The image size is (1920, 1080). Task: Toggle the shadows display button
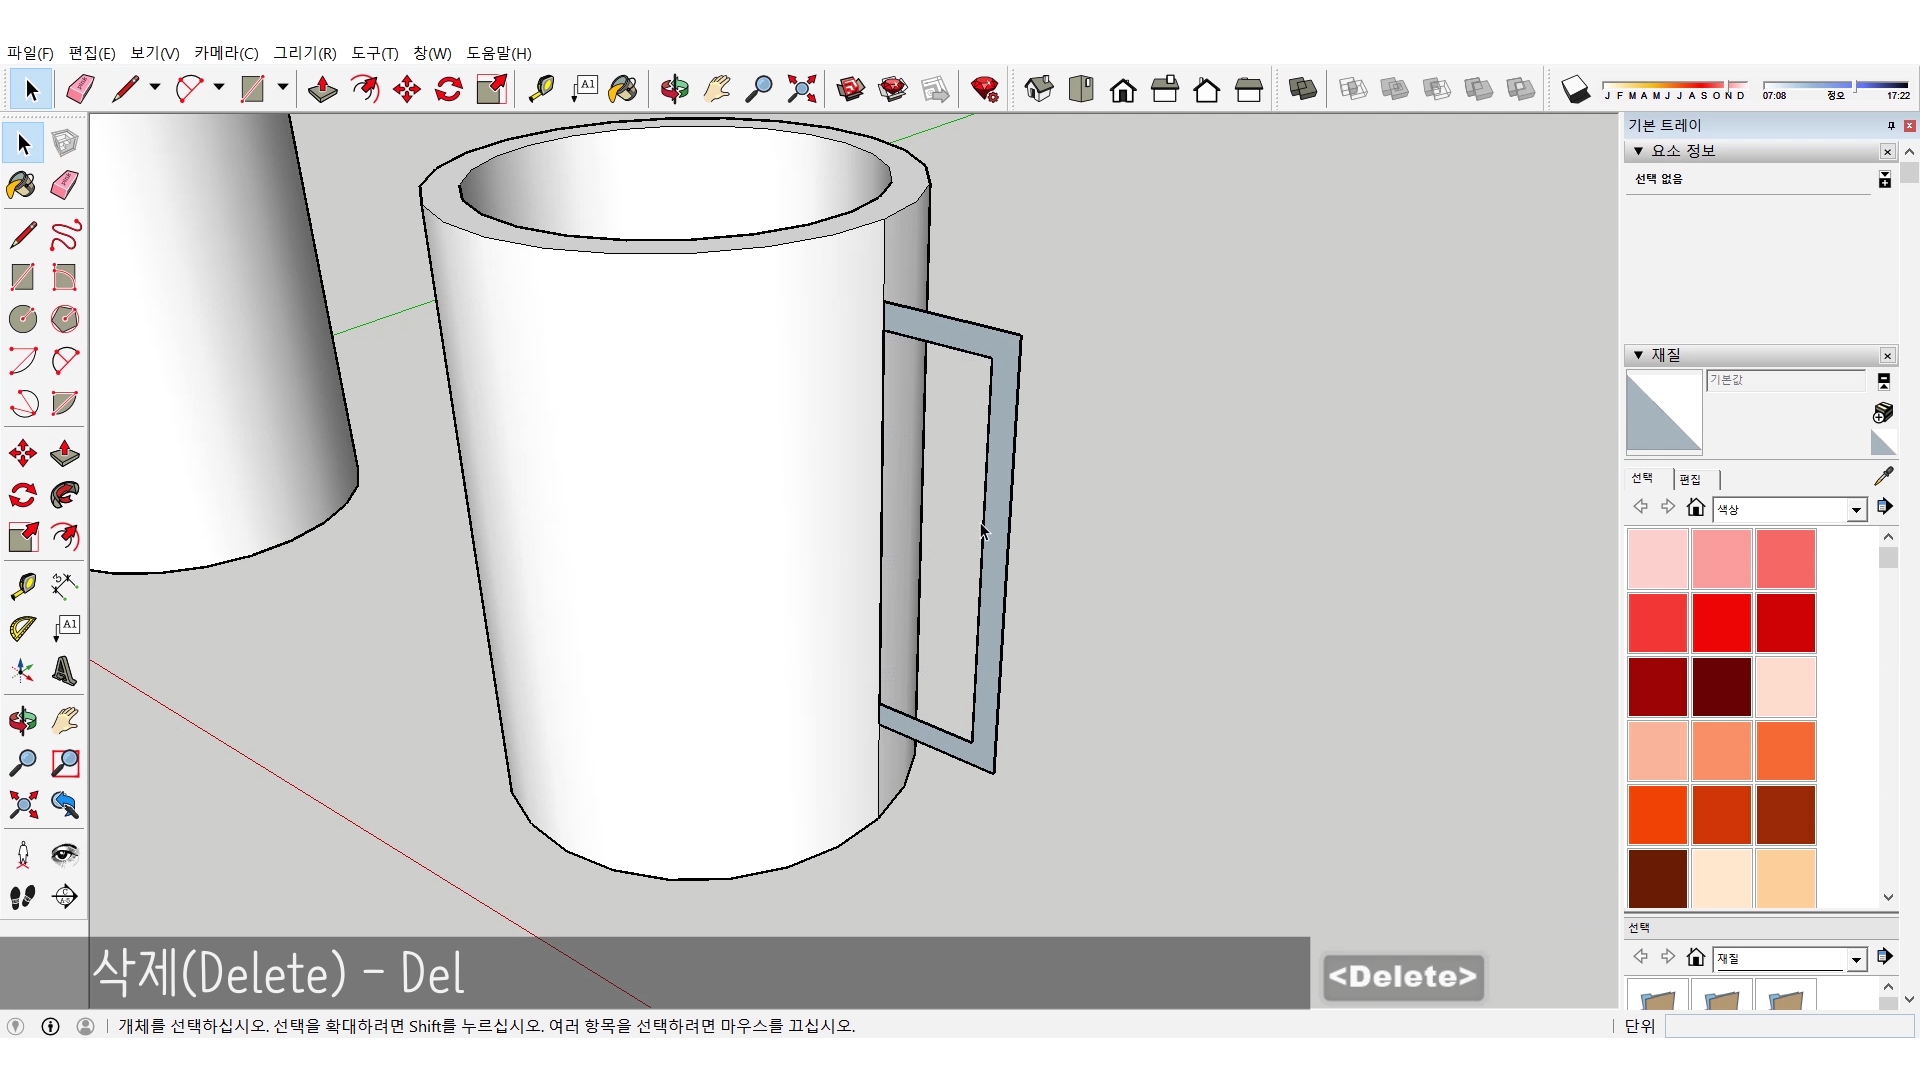(1575, 89)
